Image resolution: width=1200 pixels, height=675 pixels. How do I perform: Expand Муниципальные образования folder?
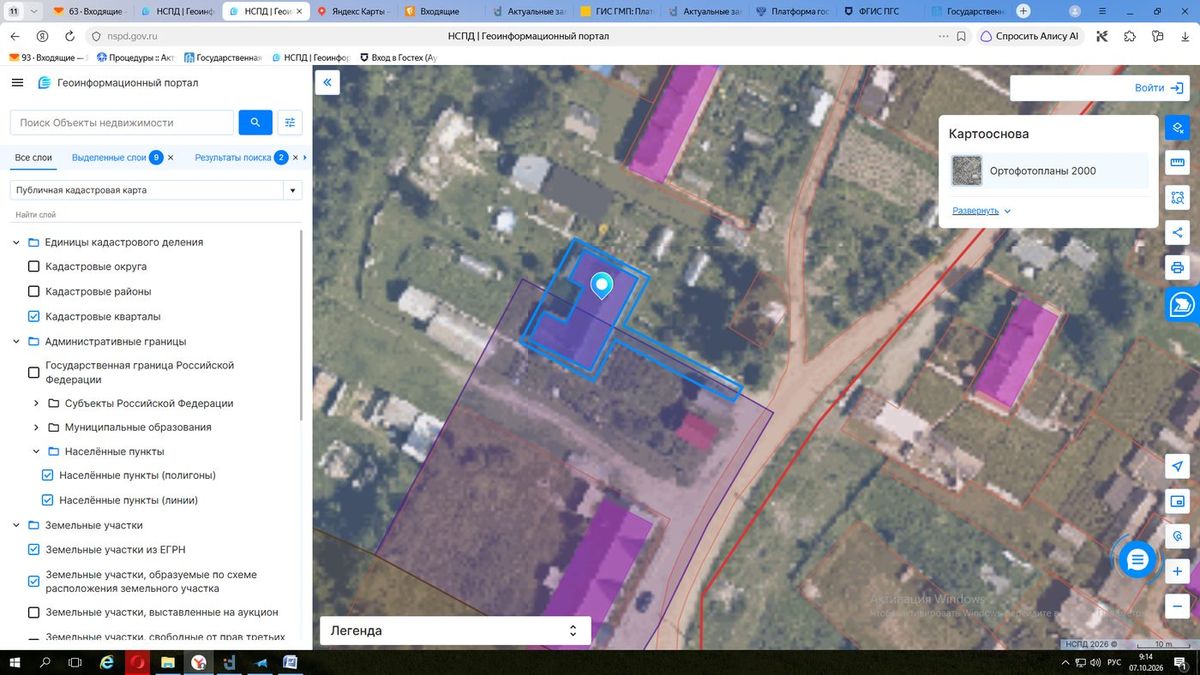pyautogui.click(x=36, y=428)
